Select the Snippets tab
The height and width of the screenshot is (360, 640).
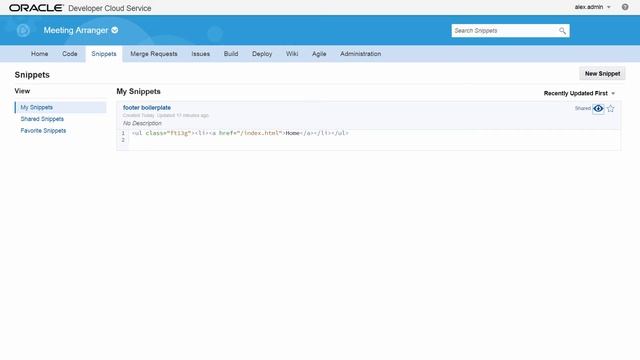point(104,53)
